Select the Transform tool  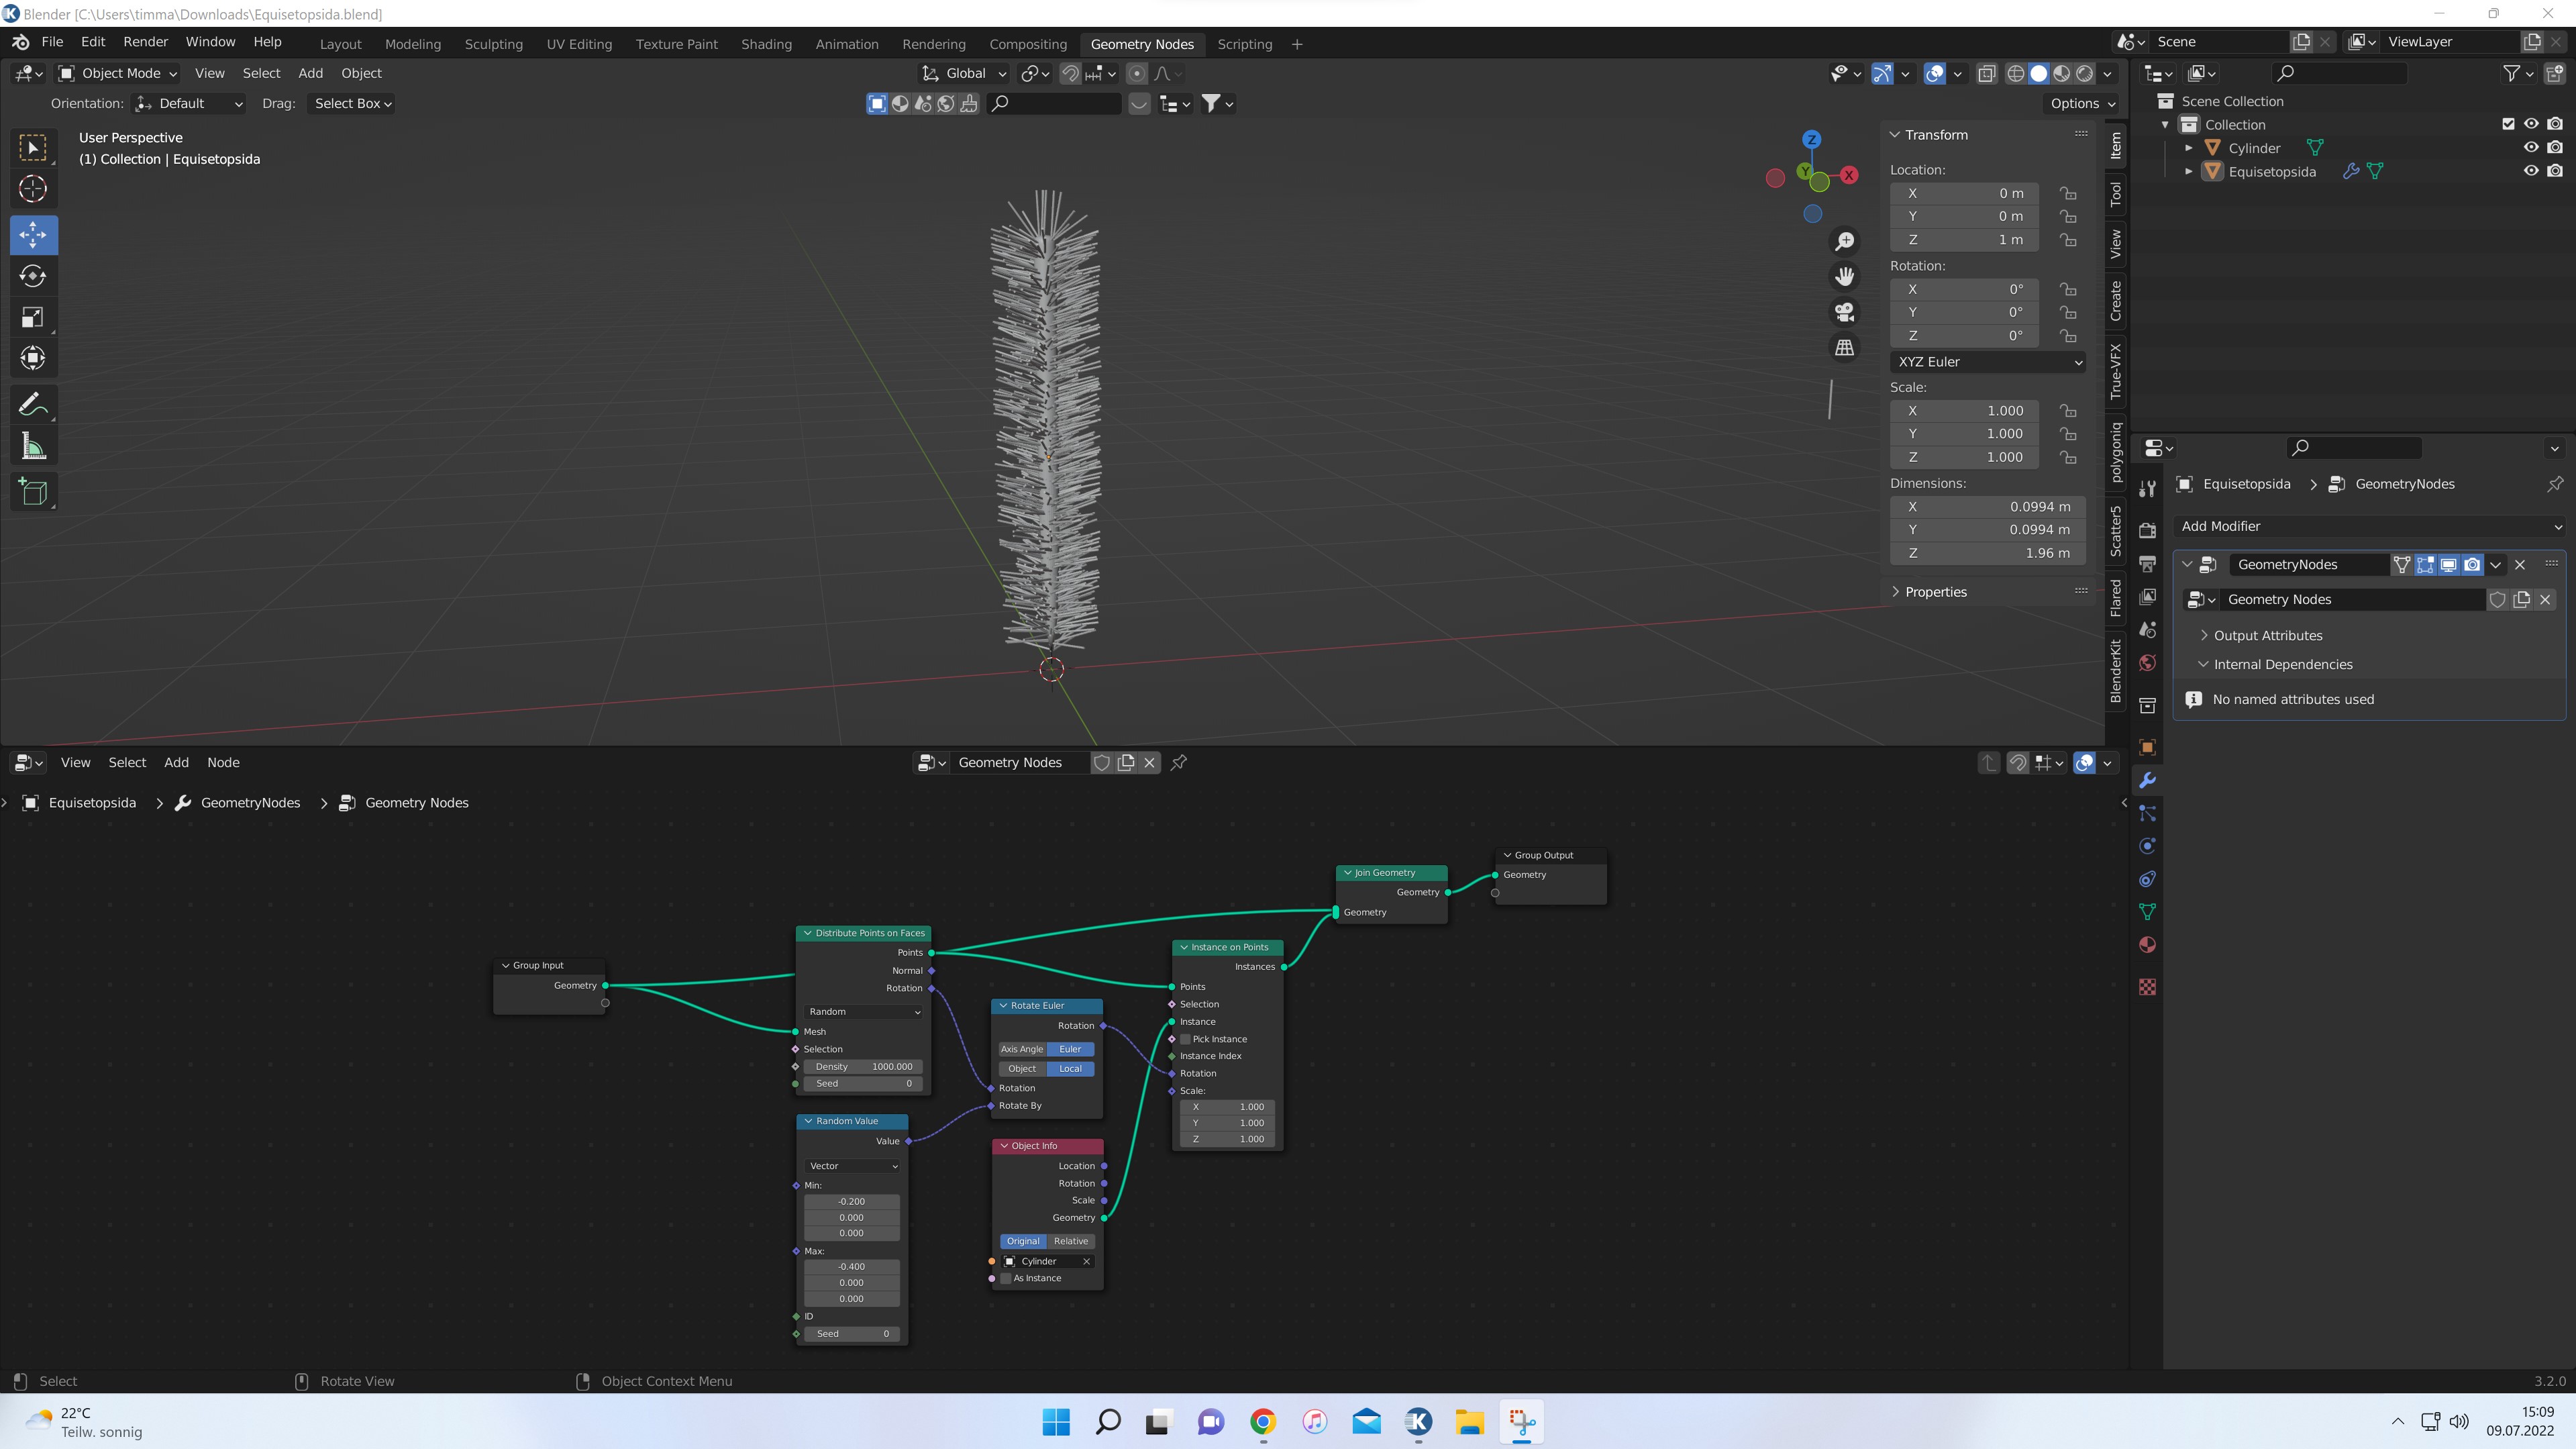[x=33, y=358]
